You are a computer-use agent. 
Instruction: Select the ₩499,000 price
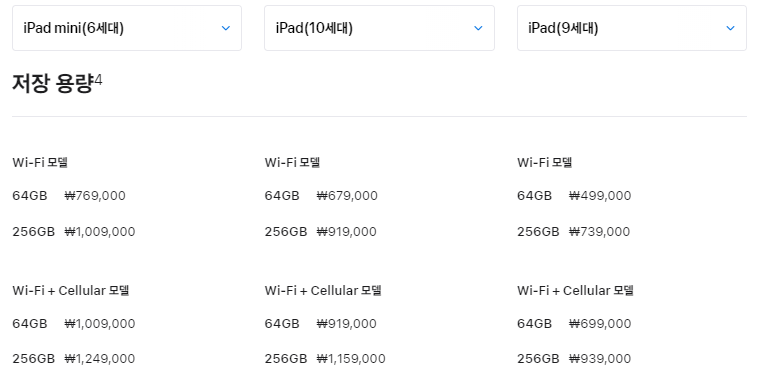pyautogui.click(x=600, y=195)
